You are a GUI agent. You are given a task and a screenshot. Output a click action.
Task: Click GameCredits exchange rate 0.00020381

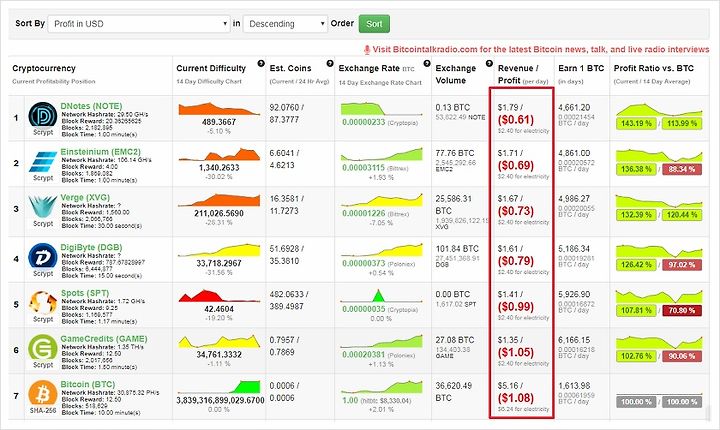point(363,354)
